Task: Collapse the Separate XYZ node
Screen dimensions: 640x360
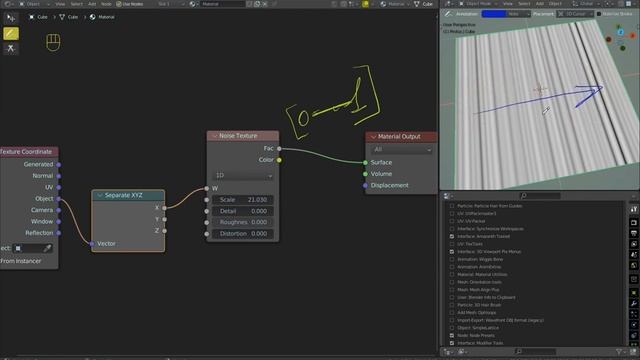Action: [100, 196]
